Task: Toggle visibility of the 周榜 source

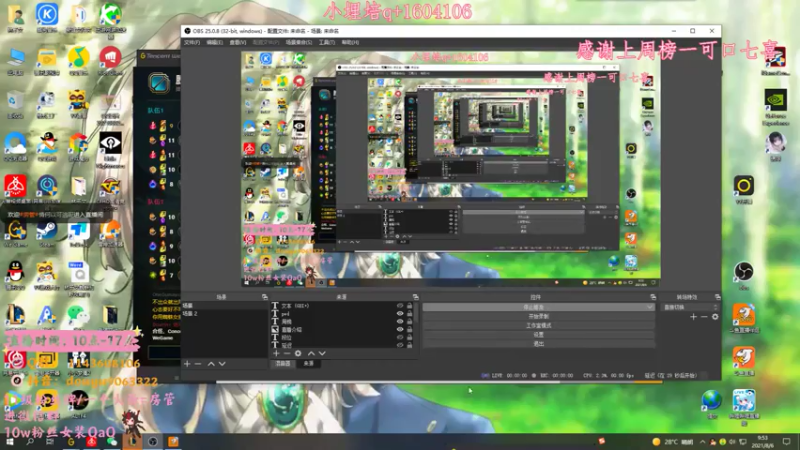Action: click(400, 321)
